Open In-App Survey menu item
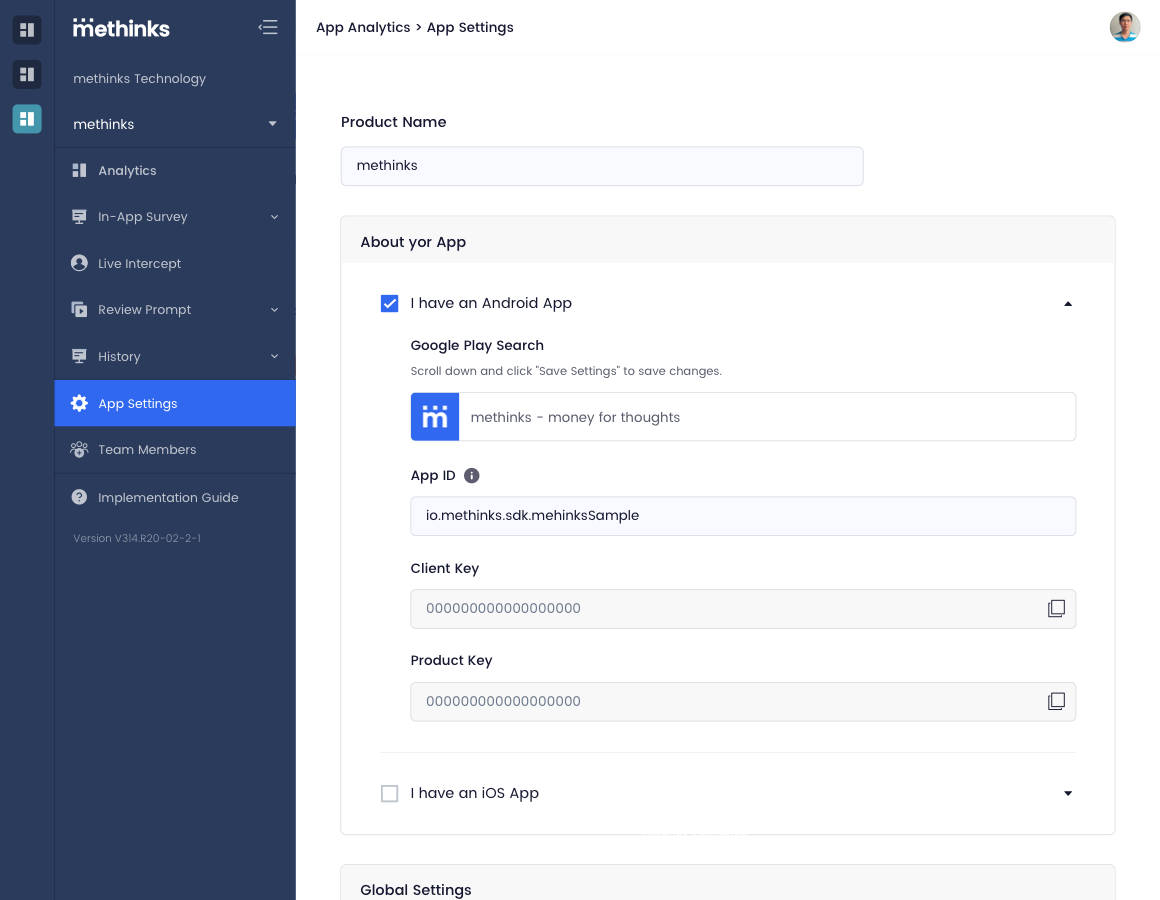 (x=175, y=217)
